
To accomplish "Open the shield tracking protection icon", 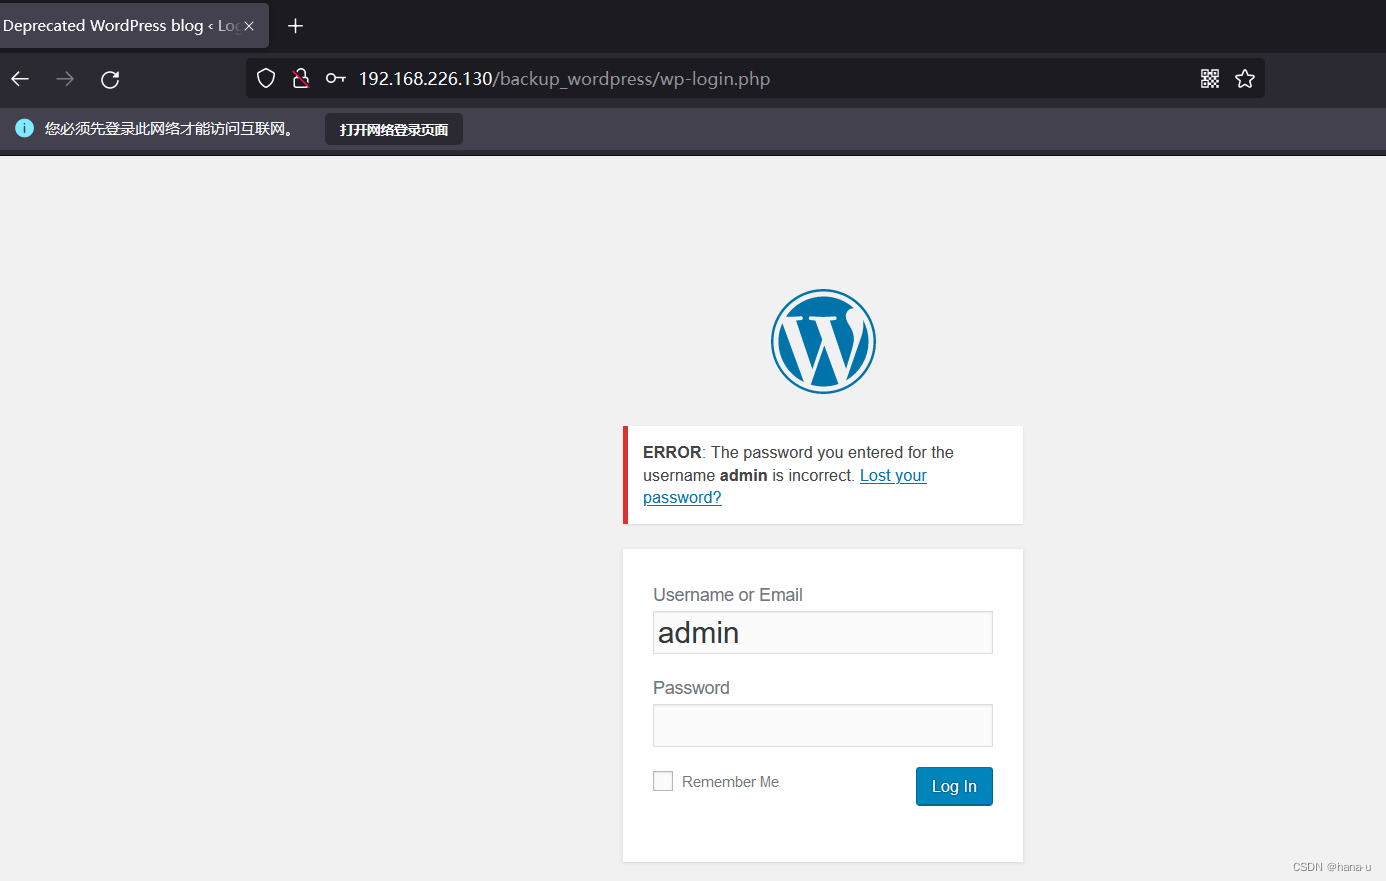I will point(266,78).
